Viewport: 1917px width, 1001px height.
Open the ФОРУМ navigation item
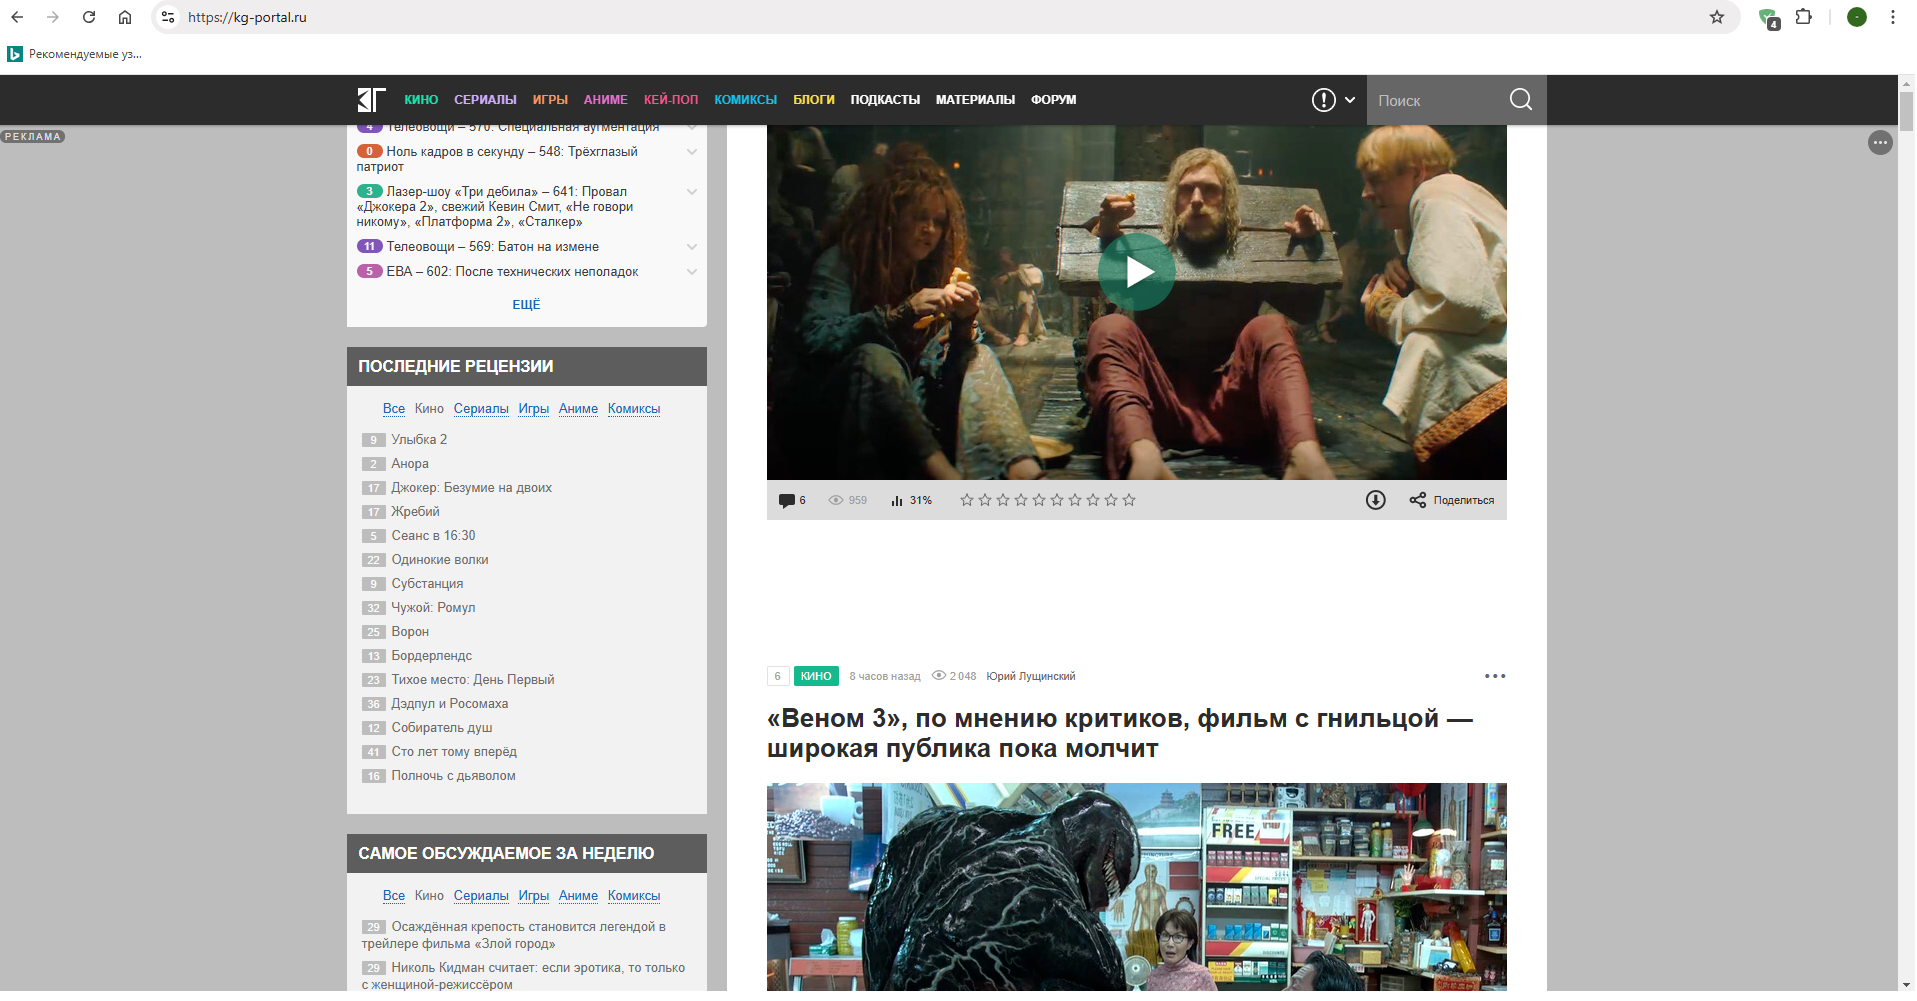(1054, 100)
